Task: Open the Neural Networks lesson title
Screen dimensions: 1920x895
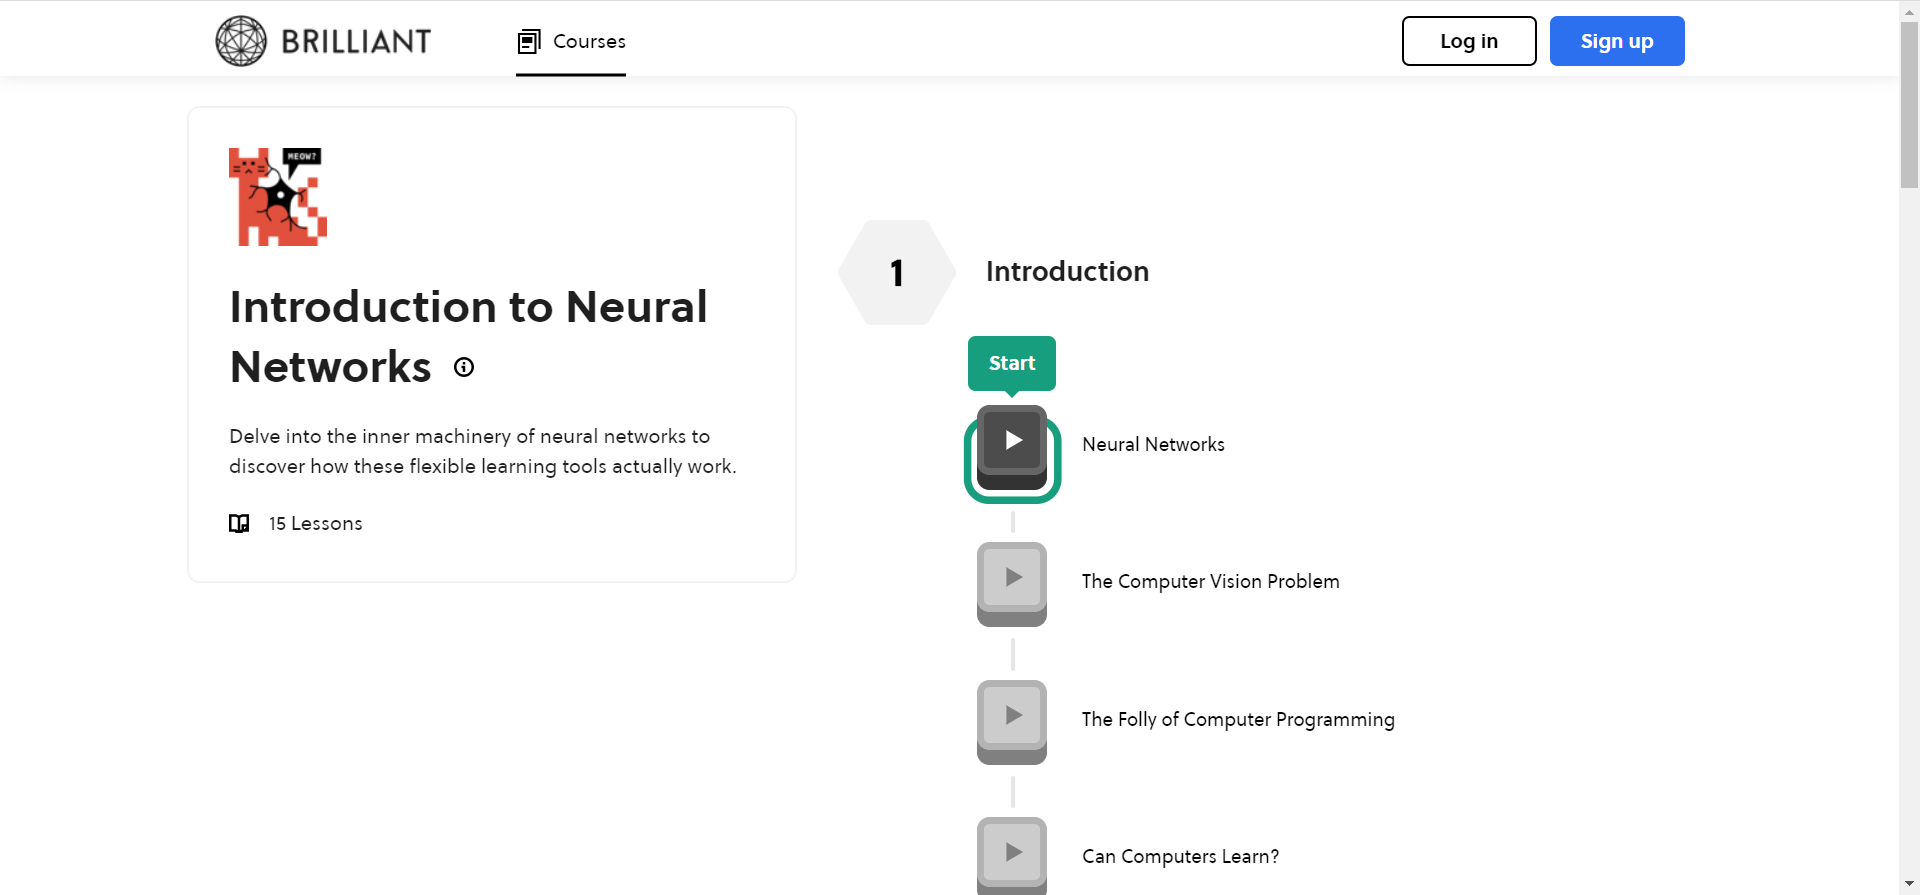Action: click(1153, 444)
